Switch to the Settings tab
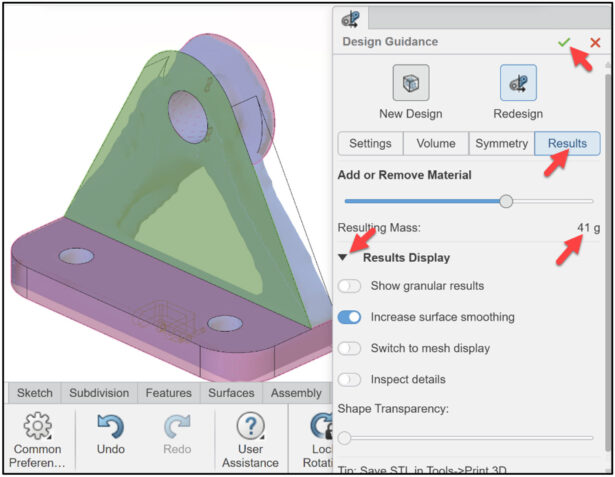 [370, 144]
